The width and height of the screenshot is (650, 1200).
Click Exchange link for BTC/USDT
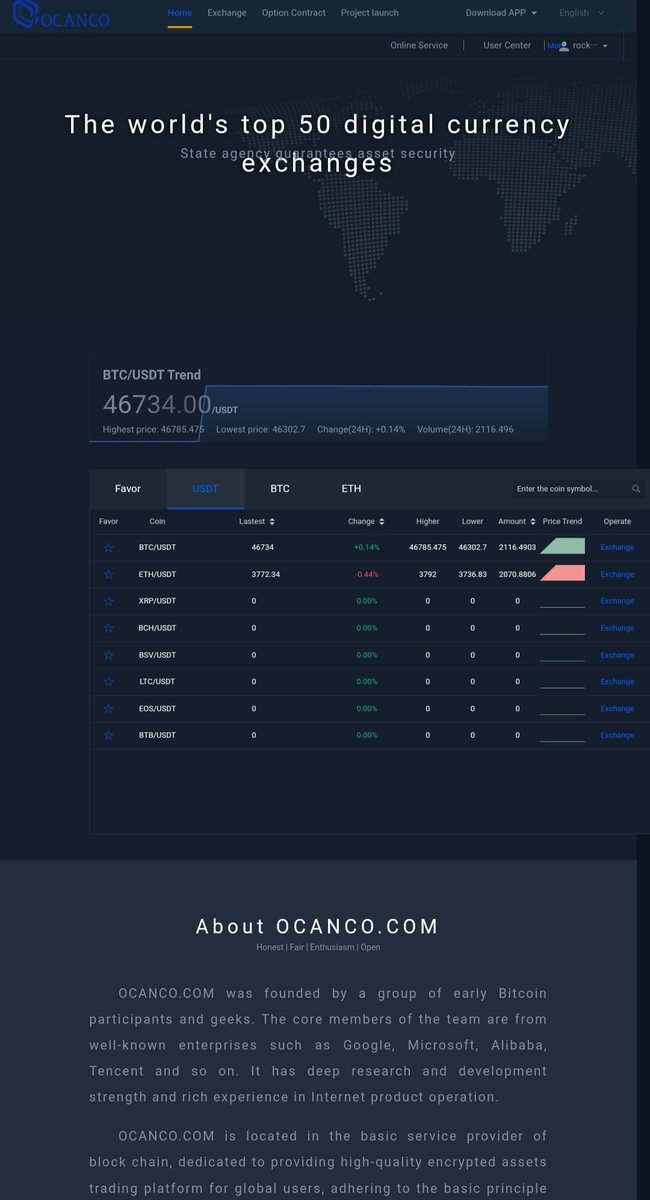[x=617, y=547]
